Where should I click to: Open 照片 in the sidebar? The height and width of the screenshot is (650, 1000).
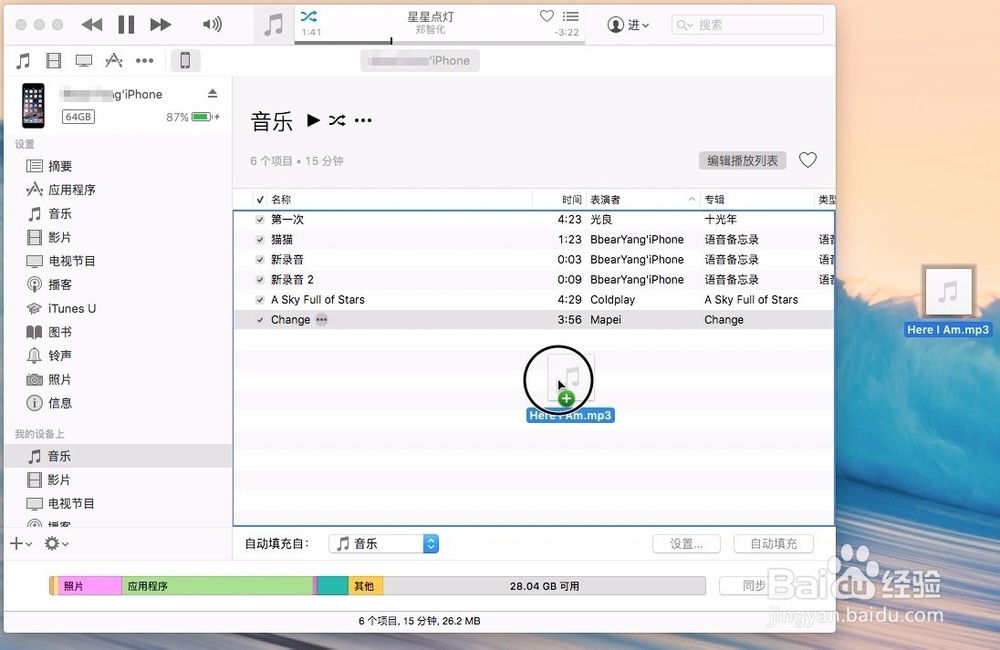50,380
